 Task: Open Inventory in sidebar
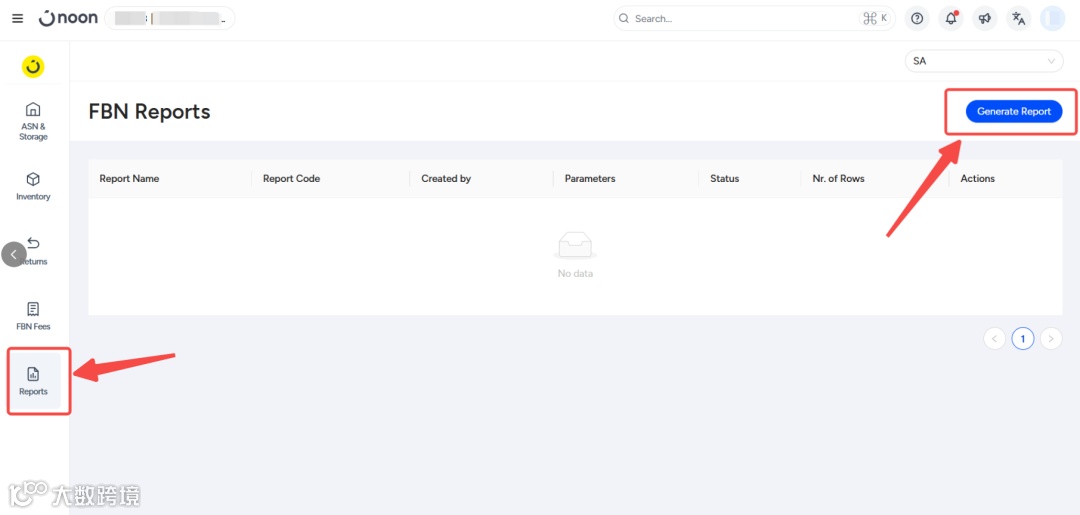pos(33,187)
